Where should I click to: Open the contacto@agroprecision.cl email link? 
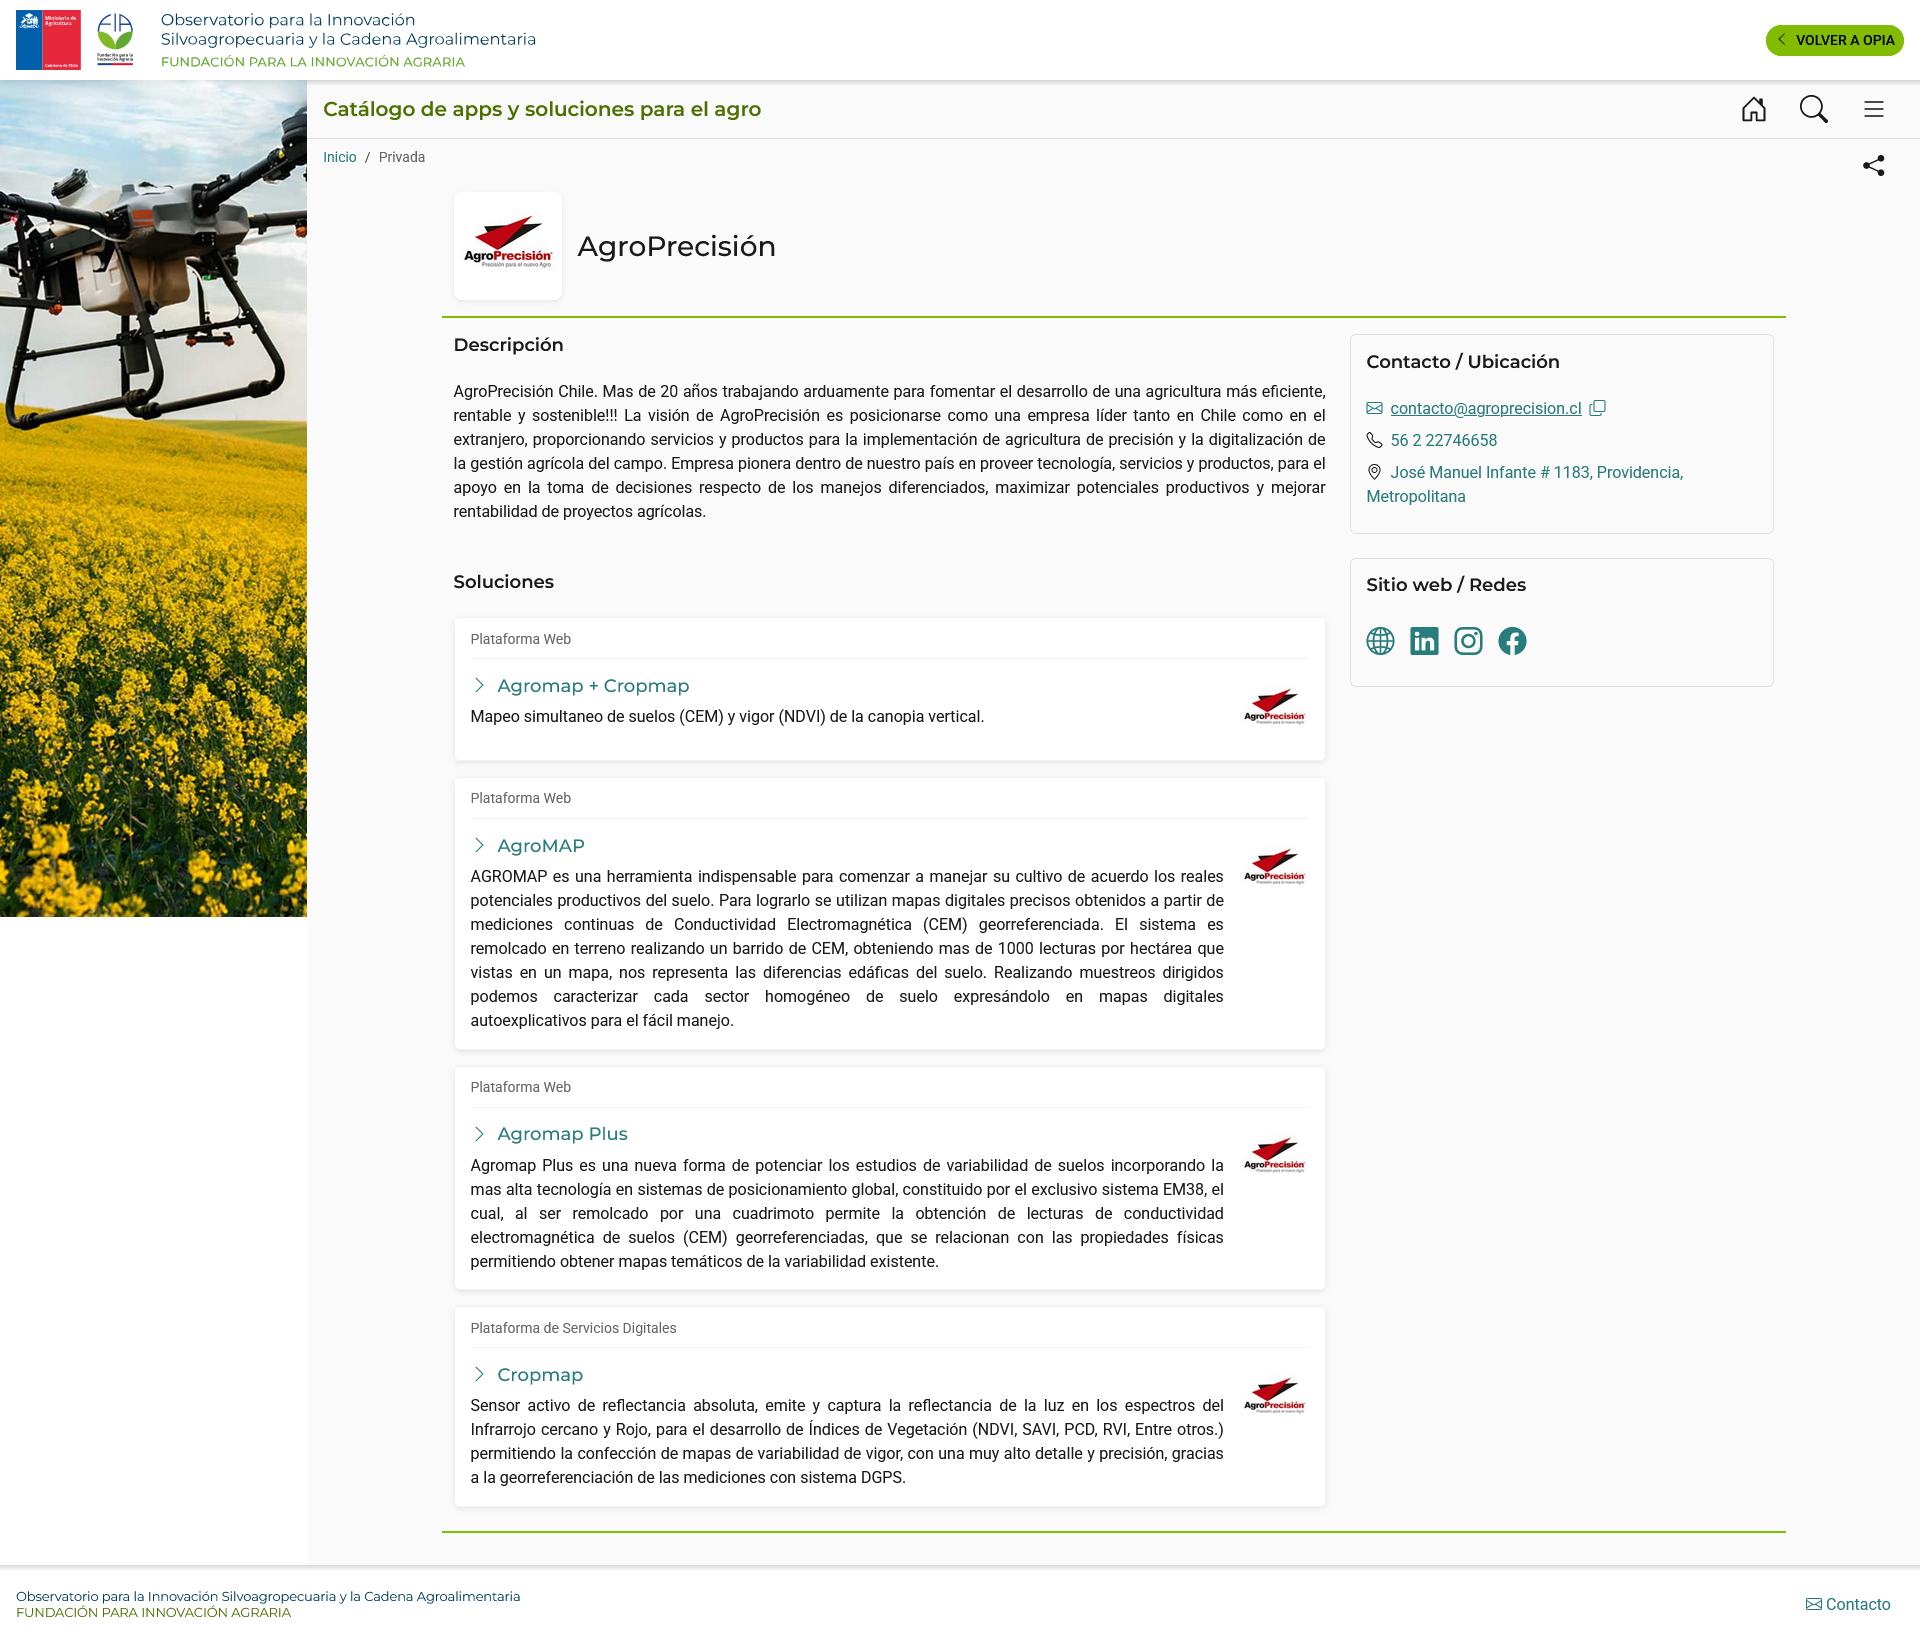(x=1485, y=408)
